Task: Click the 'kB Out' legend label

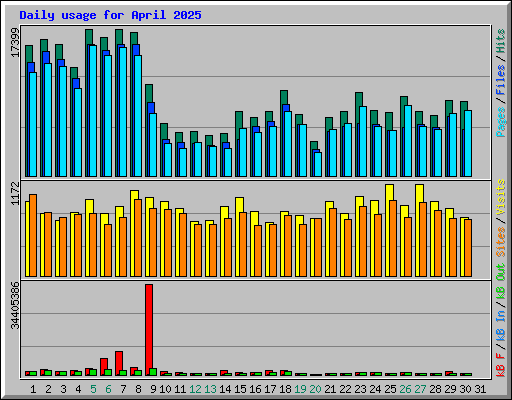Action: [x=501, y=282]
